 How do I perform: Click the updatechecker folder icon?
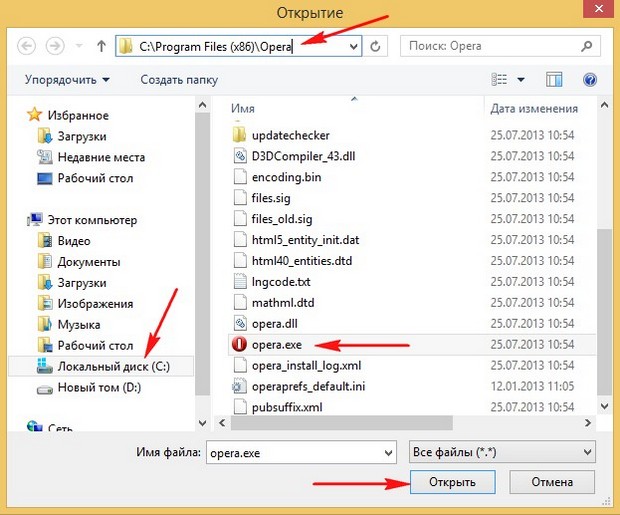(239, 135)
